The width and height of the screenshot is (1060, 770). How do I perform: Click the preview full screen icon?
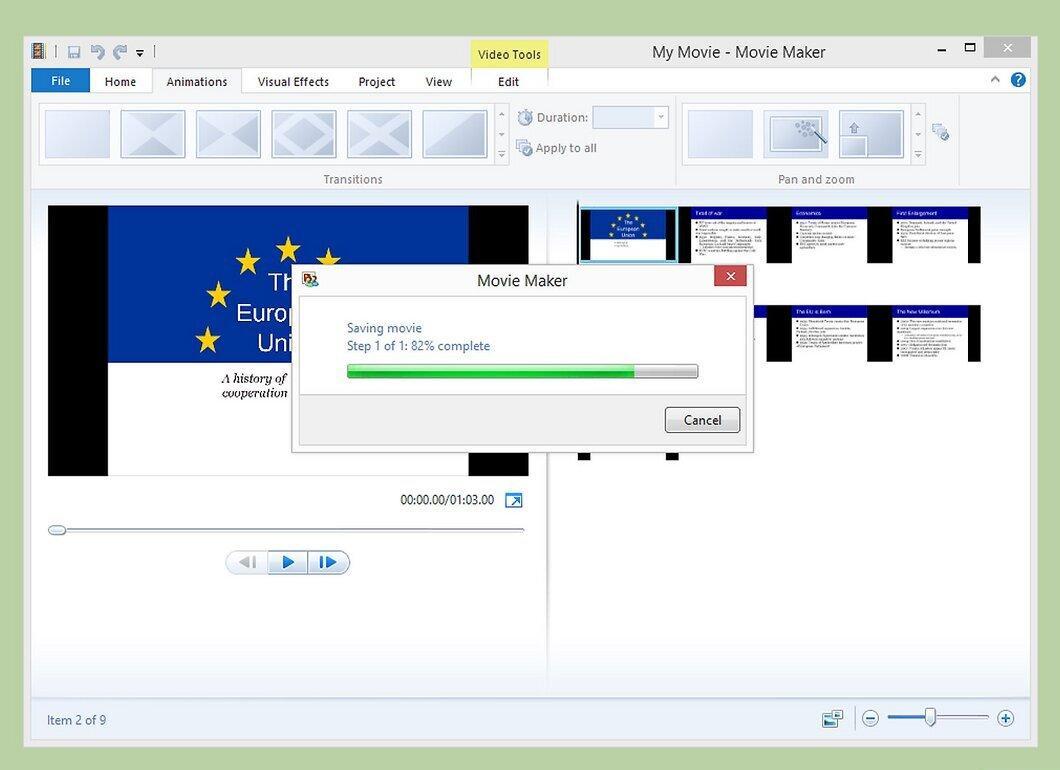pyautogui.click(x=514, y=500)
